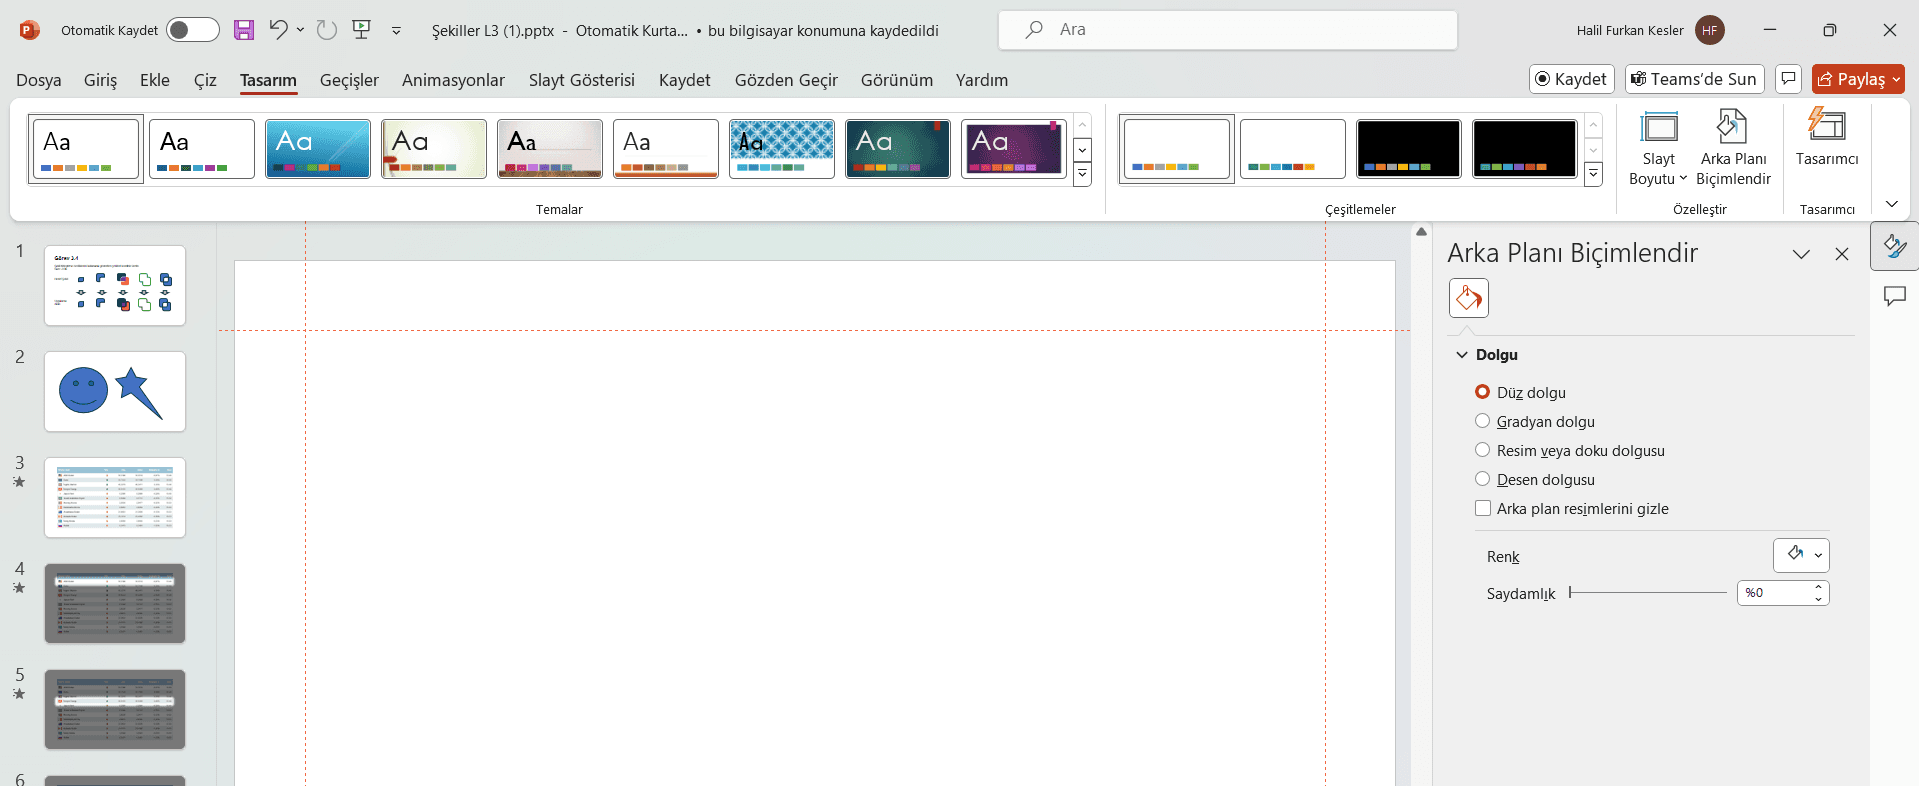Click the format pane icon in the right sidebar
Image resolution: width=1919 pixels, height=786 pixels.
tap(1894, 246)
